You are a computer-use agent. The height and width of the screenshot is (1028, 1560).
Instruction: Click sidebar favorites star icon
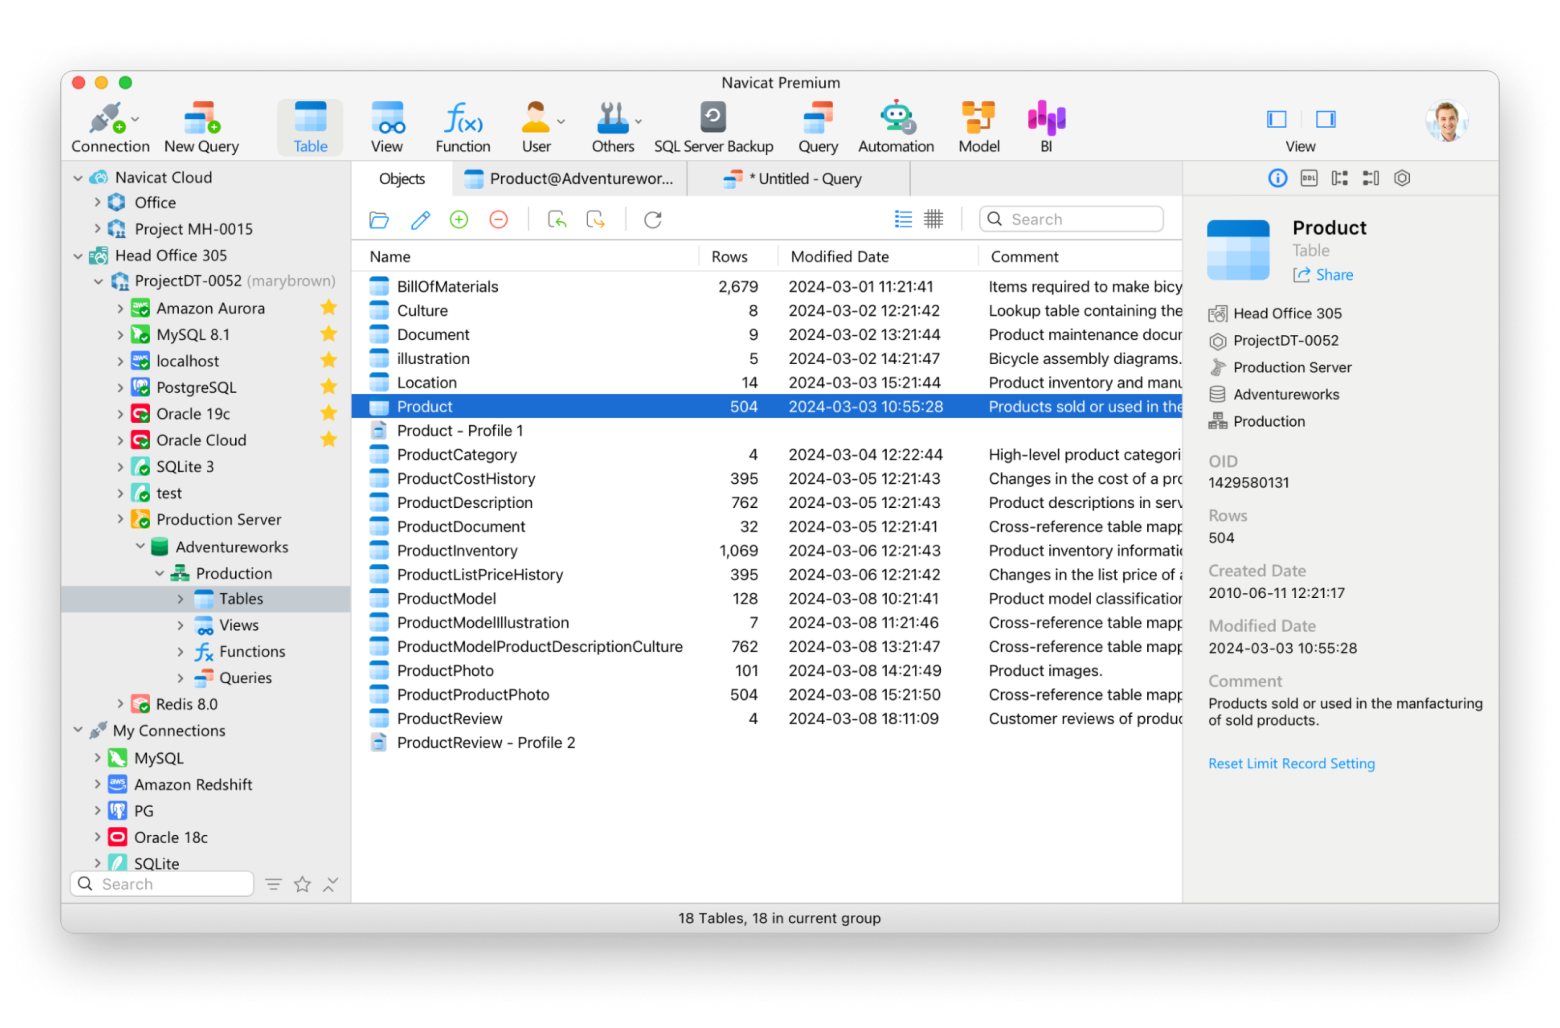point(302,884)
